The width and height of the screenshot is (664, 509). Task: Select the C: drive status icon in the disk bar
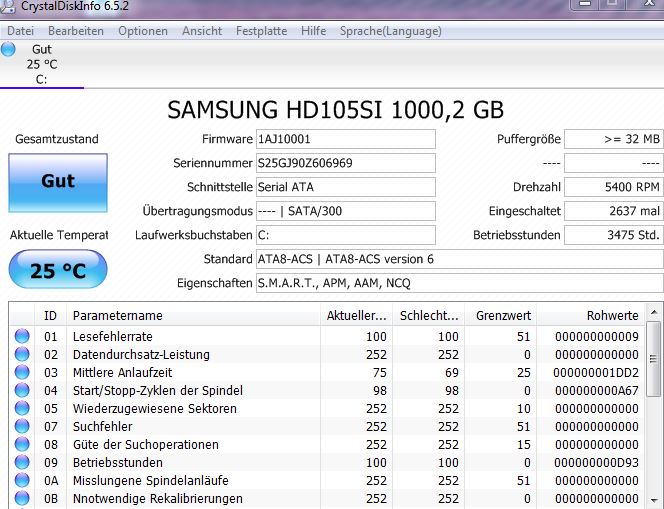(x=8, y=49)
